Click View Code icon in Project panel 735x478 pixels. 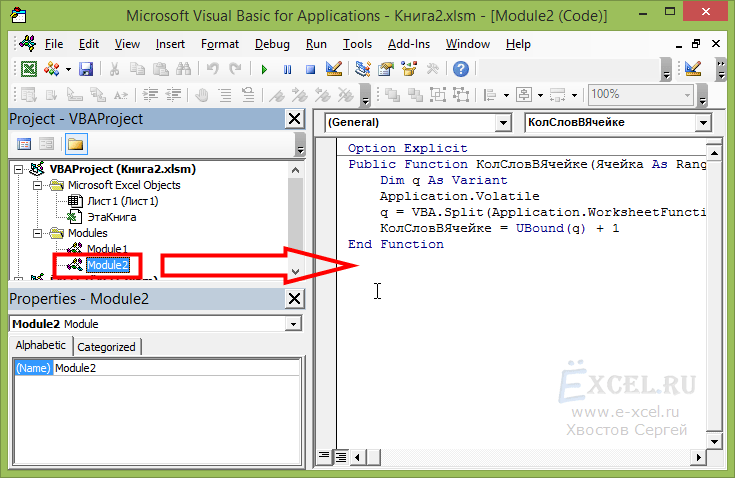[x=24, y=144]
